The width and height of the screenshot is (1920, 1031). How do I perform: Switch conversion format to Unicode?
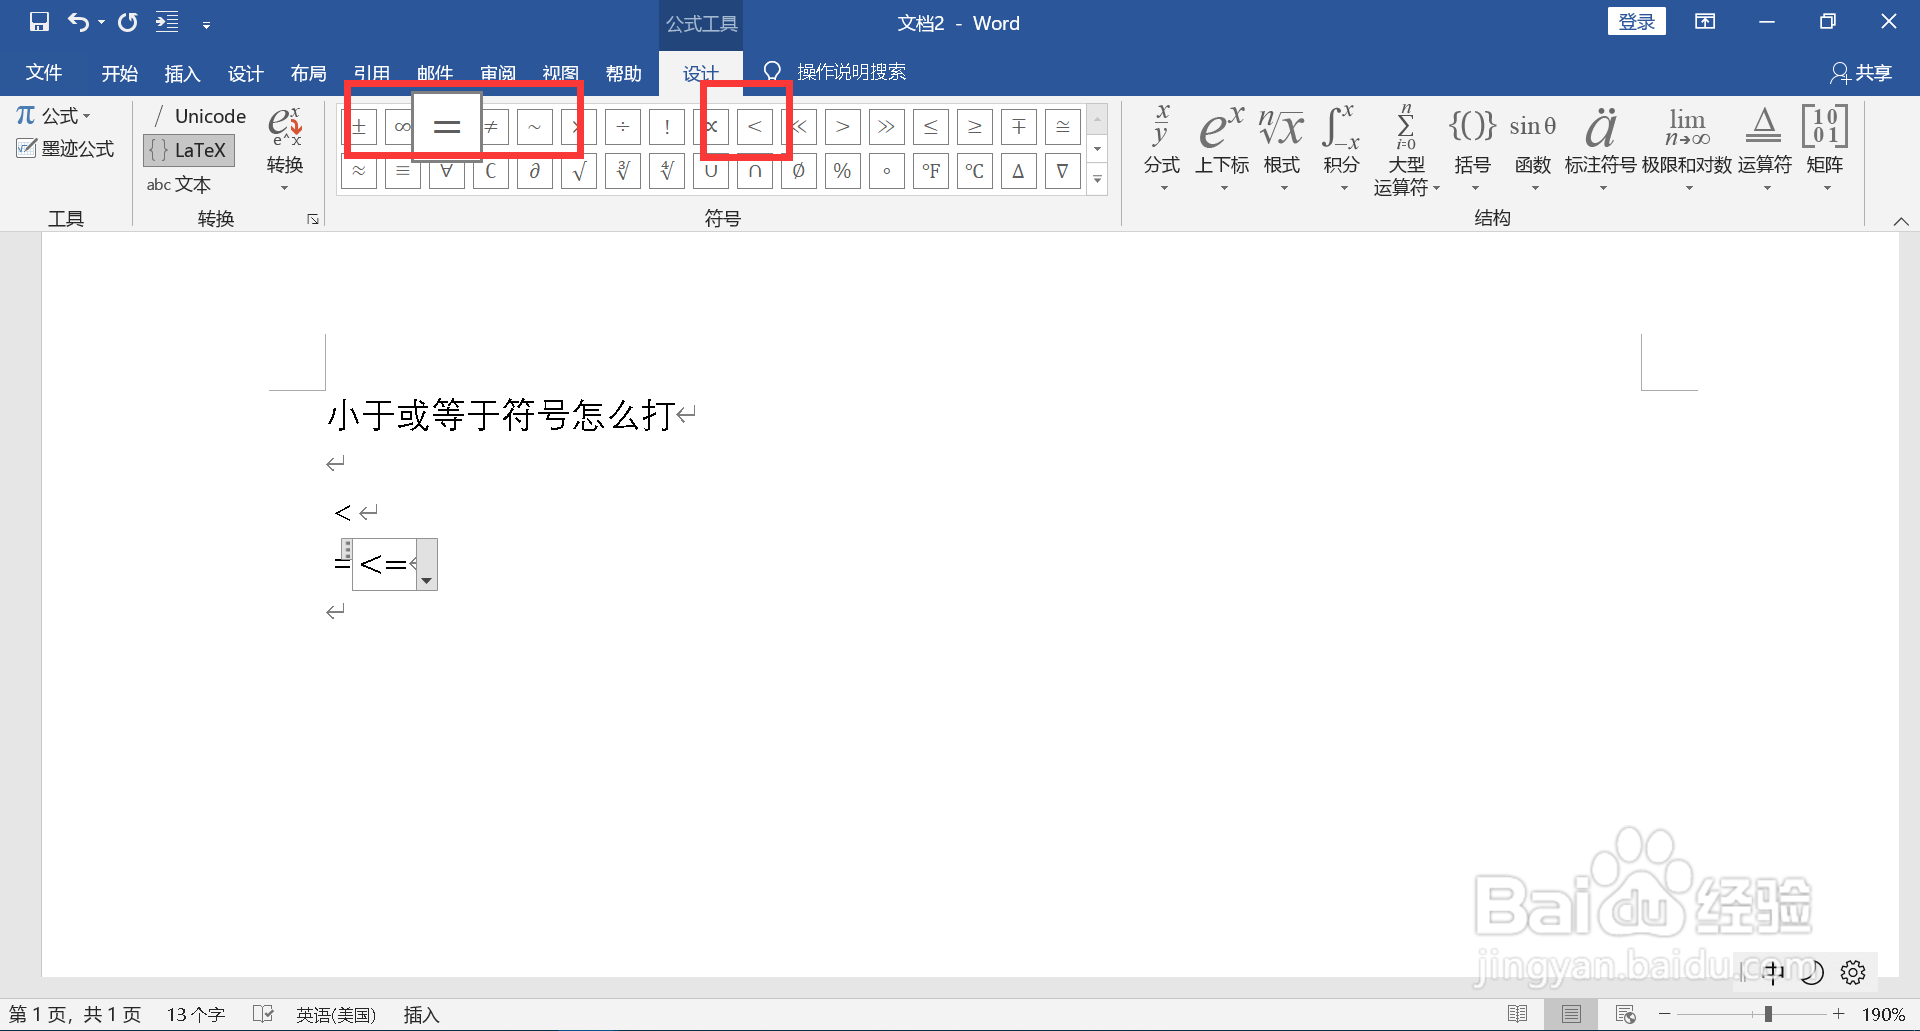pyautogui.click(x=198, y=116)
